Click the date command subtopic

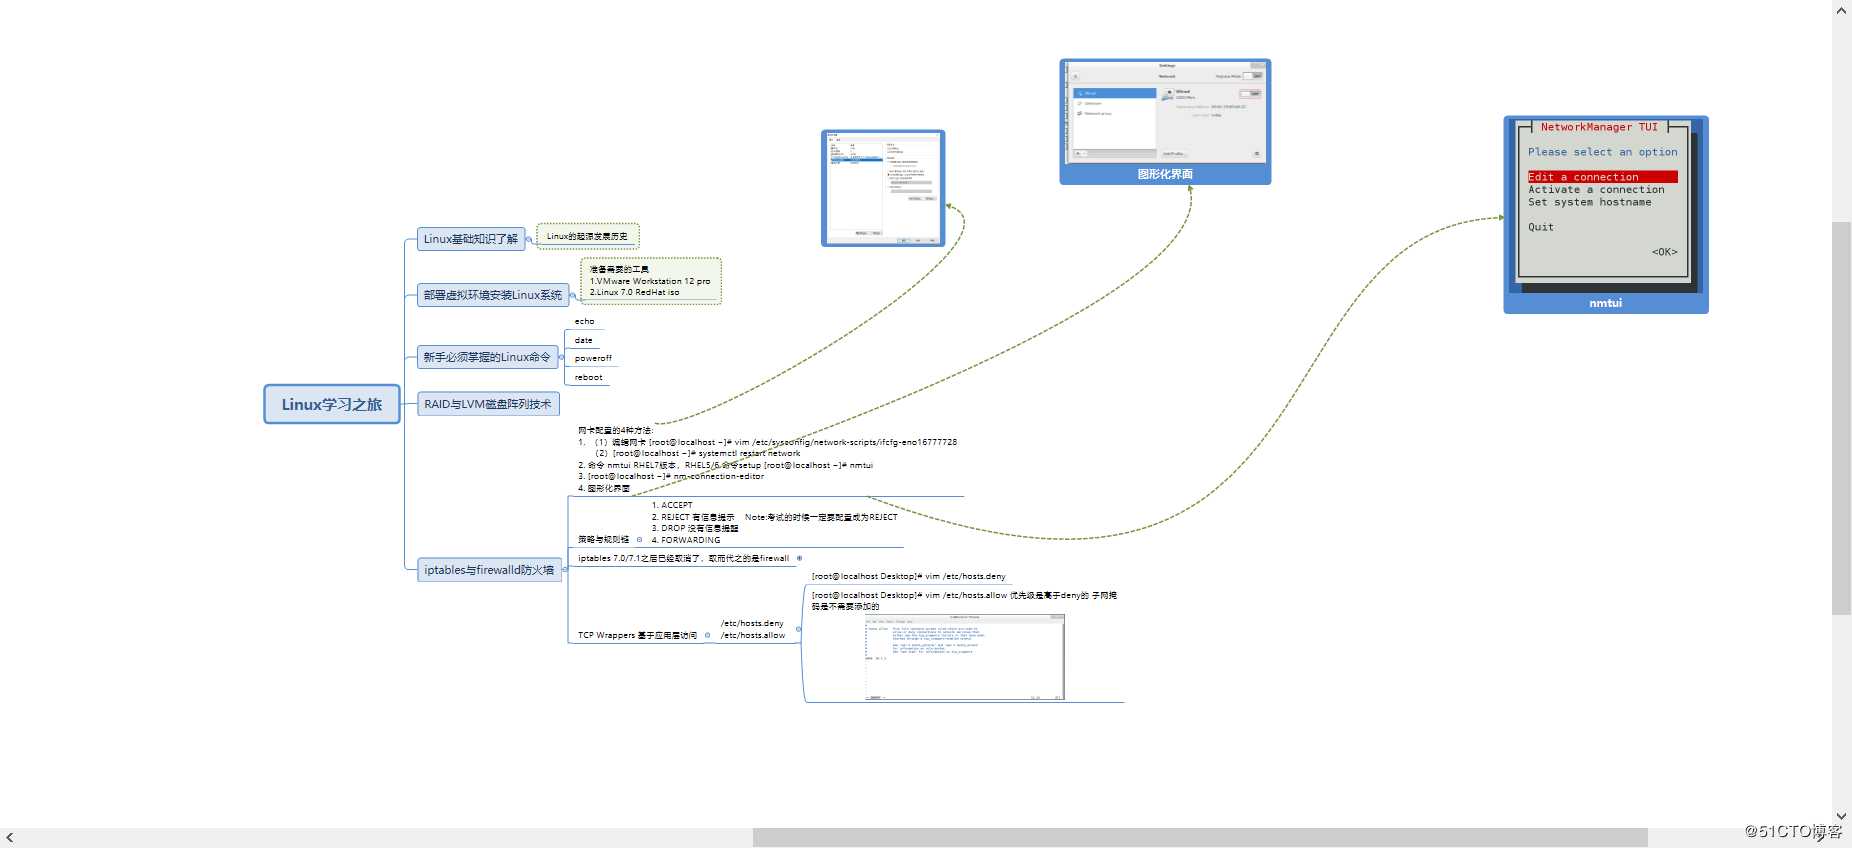584,340
